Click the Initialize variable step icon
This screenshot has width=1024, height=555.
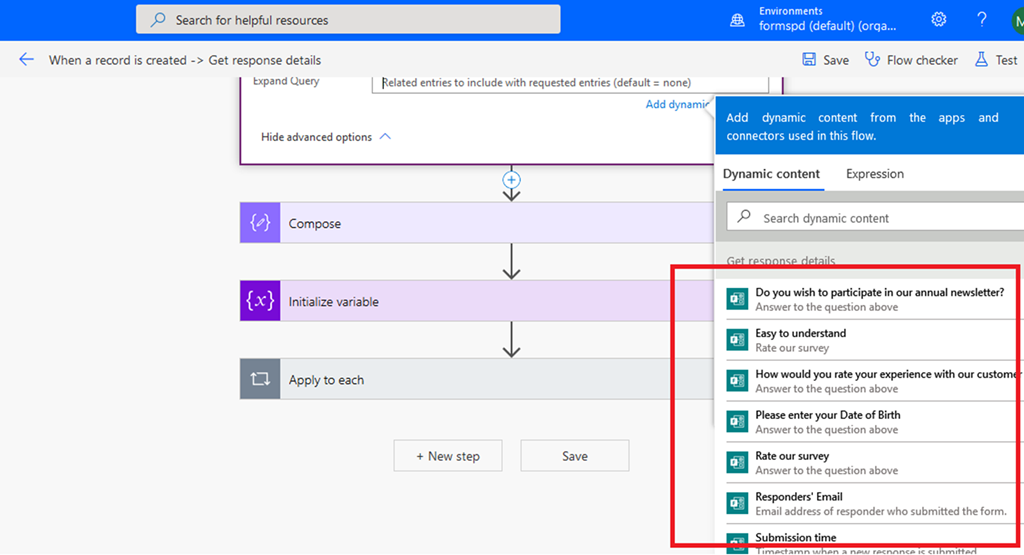(260, 301)
